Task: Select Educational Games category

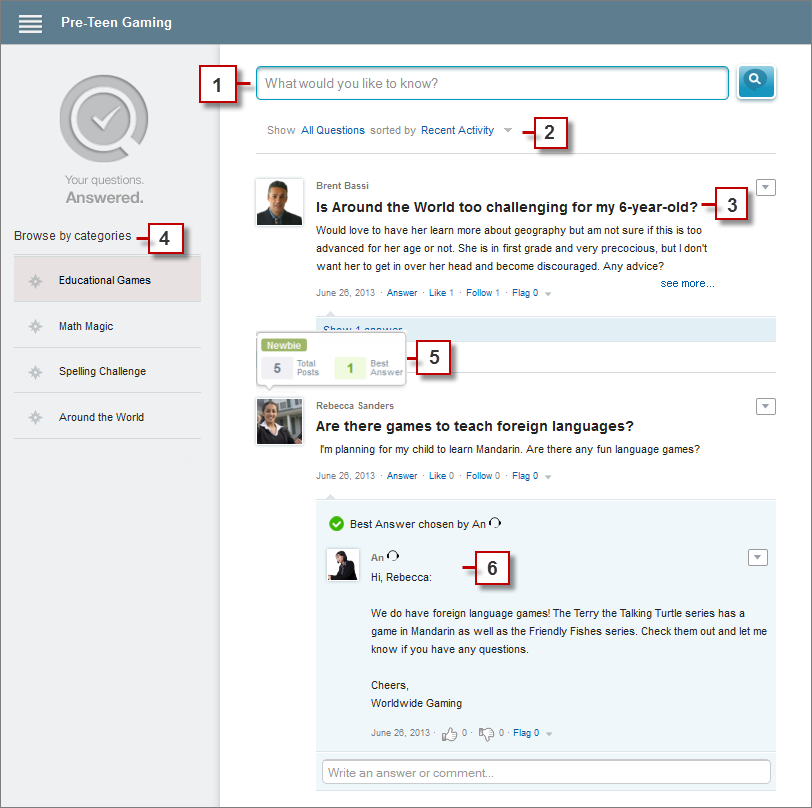Action: coord(107,280)
